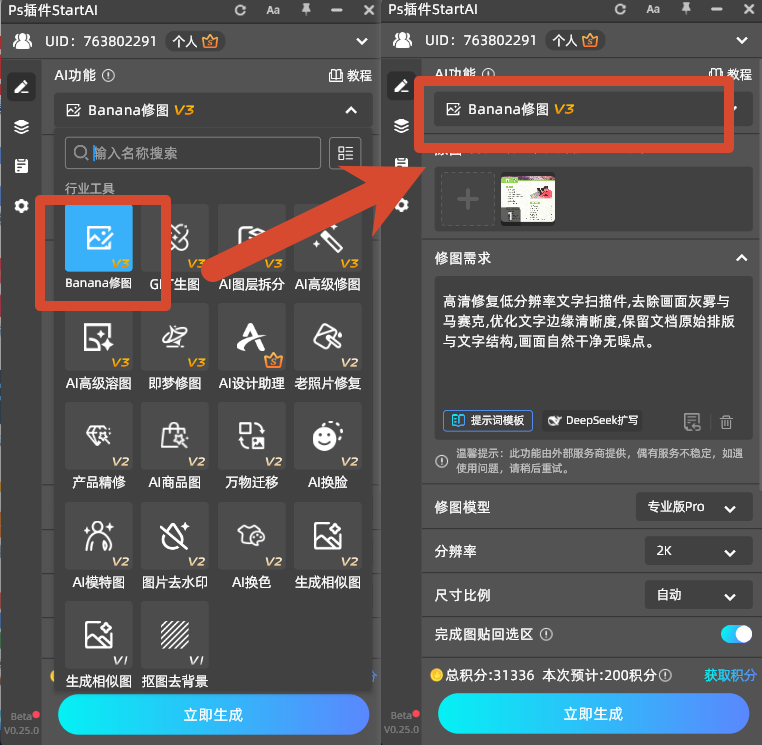Open 教程 tutorial in left panel
This screenshot has width=762, height=745.
pos(350,75)
